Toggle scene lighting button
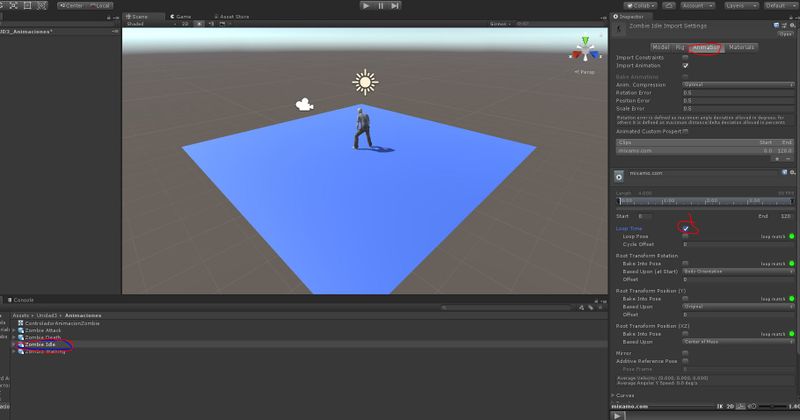 click(199, 24)
